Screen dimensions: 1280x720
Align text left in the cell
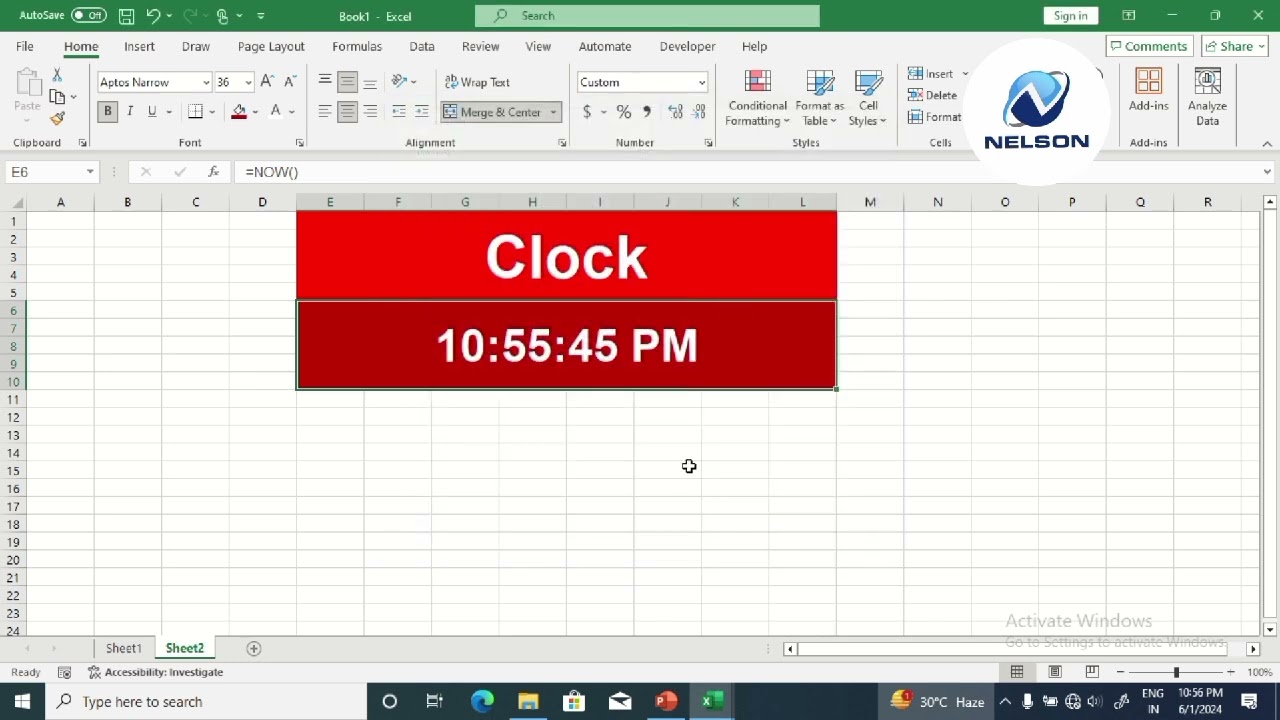tap(325, 112)
